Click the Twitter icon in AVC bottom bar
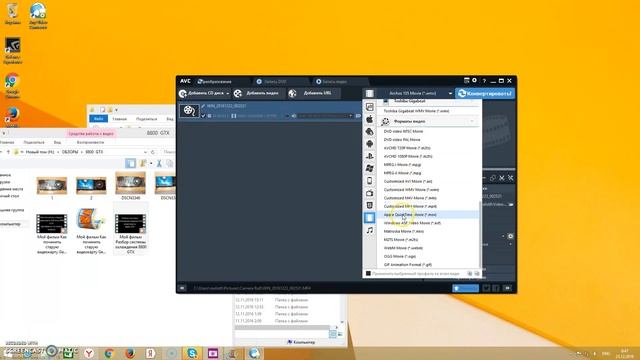This screenshot has width=640, height=360. tap(486, 288)
